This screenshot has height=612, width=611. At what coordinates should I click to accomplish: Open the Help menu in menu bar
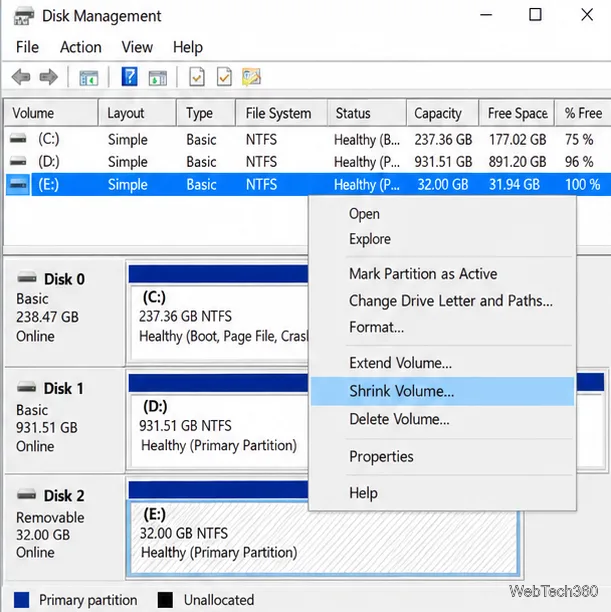188,47
